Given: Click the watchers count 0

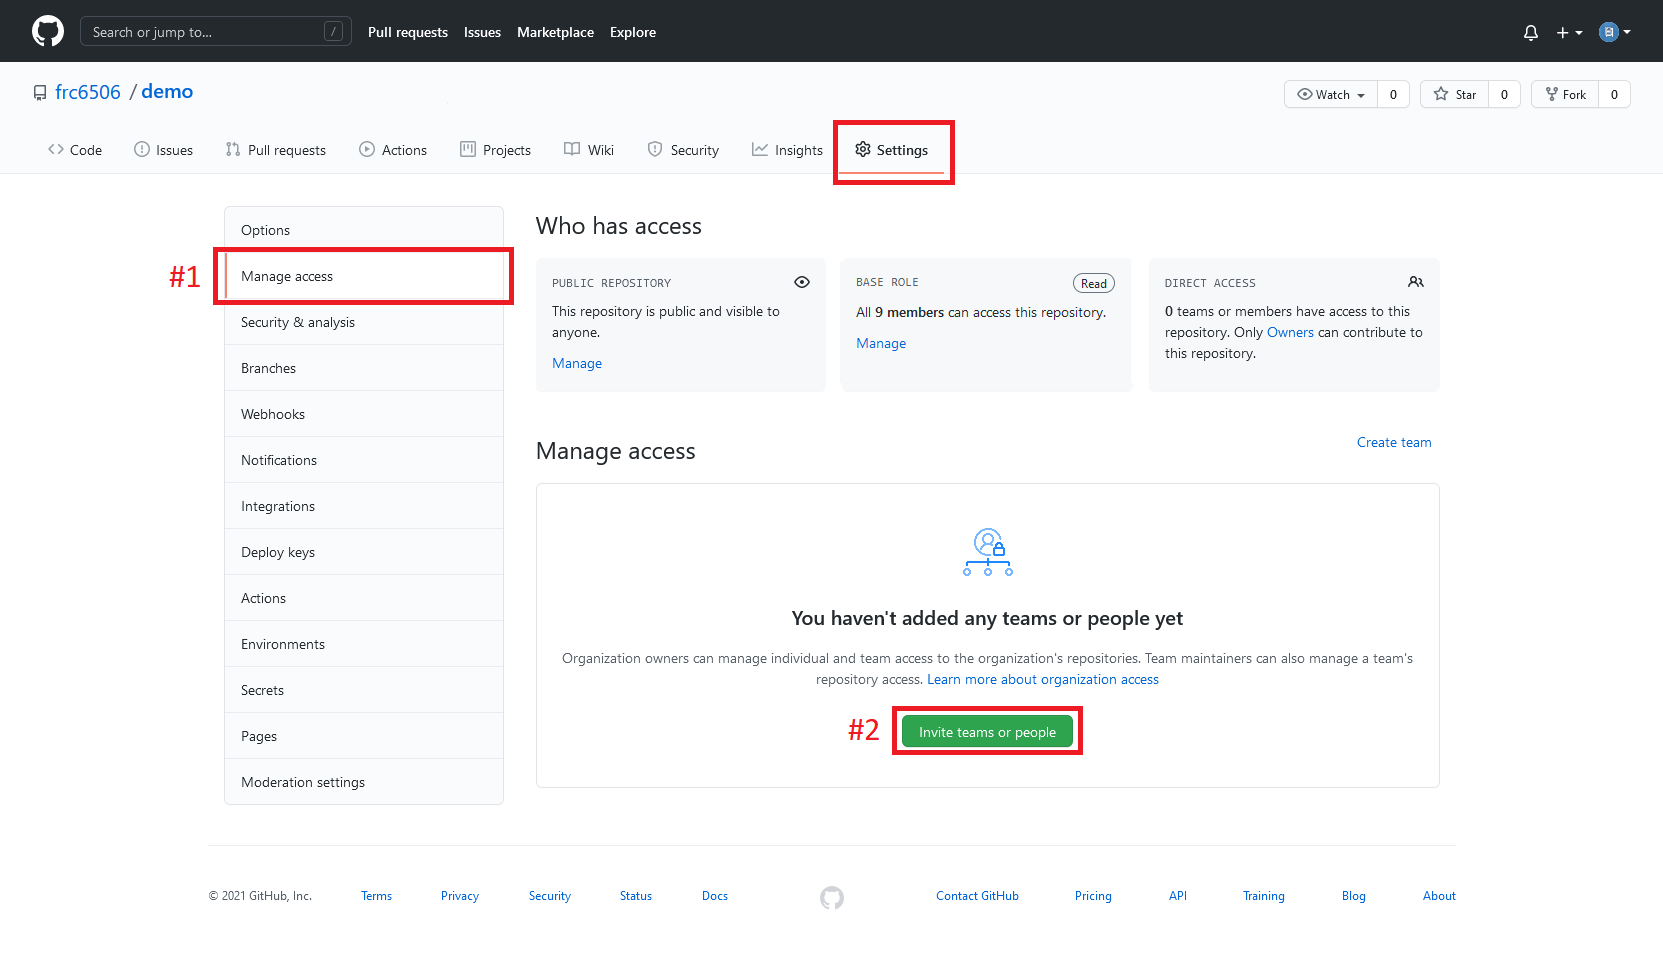Looking at the screenshot, I should [1393, 94].
